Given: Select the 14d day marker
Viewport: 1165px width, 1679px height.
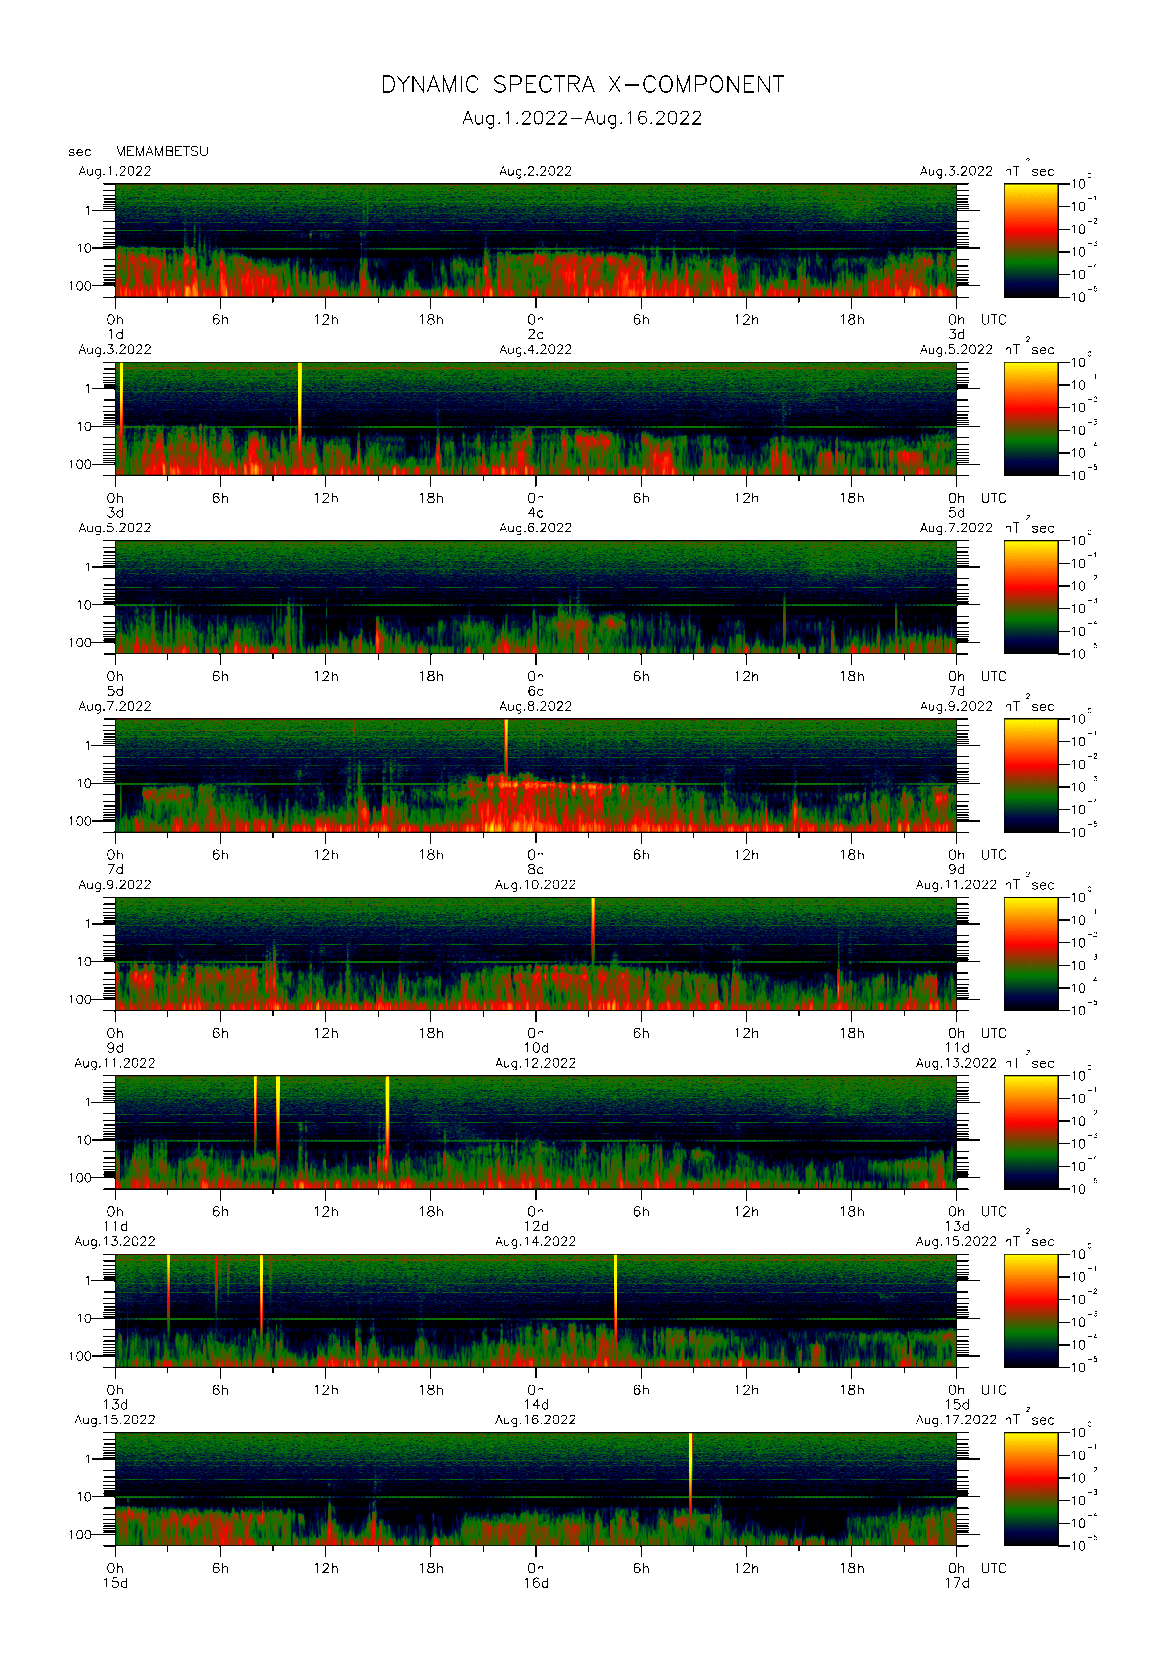Looking at the screenshot, I should tap(536, 1405).
